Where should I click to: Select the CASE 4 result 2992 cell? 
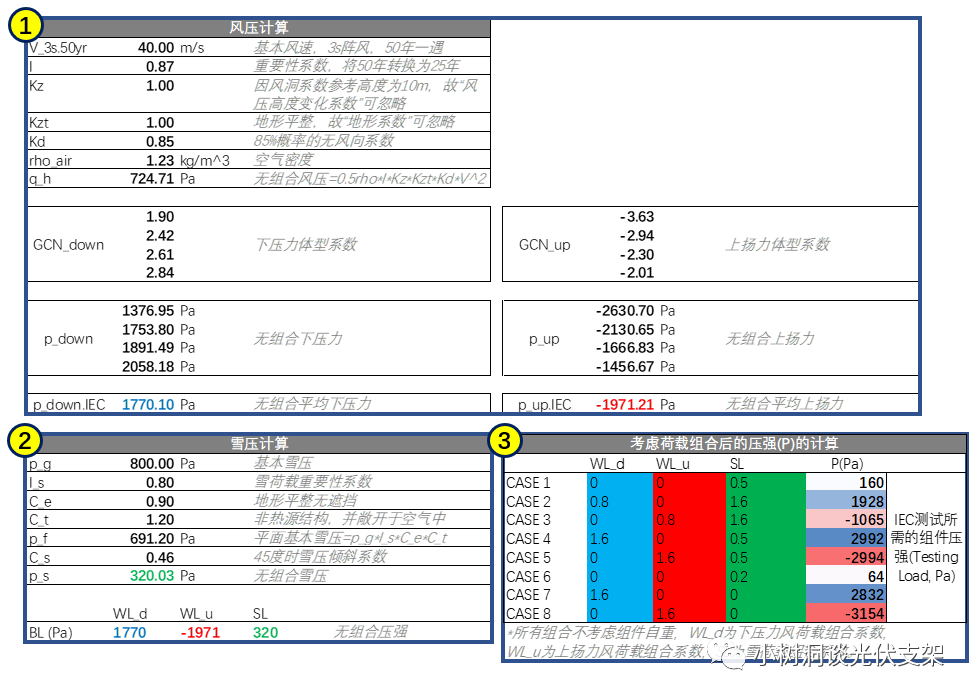pyautogui.click(x=845, y=539)
